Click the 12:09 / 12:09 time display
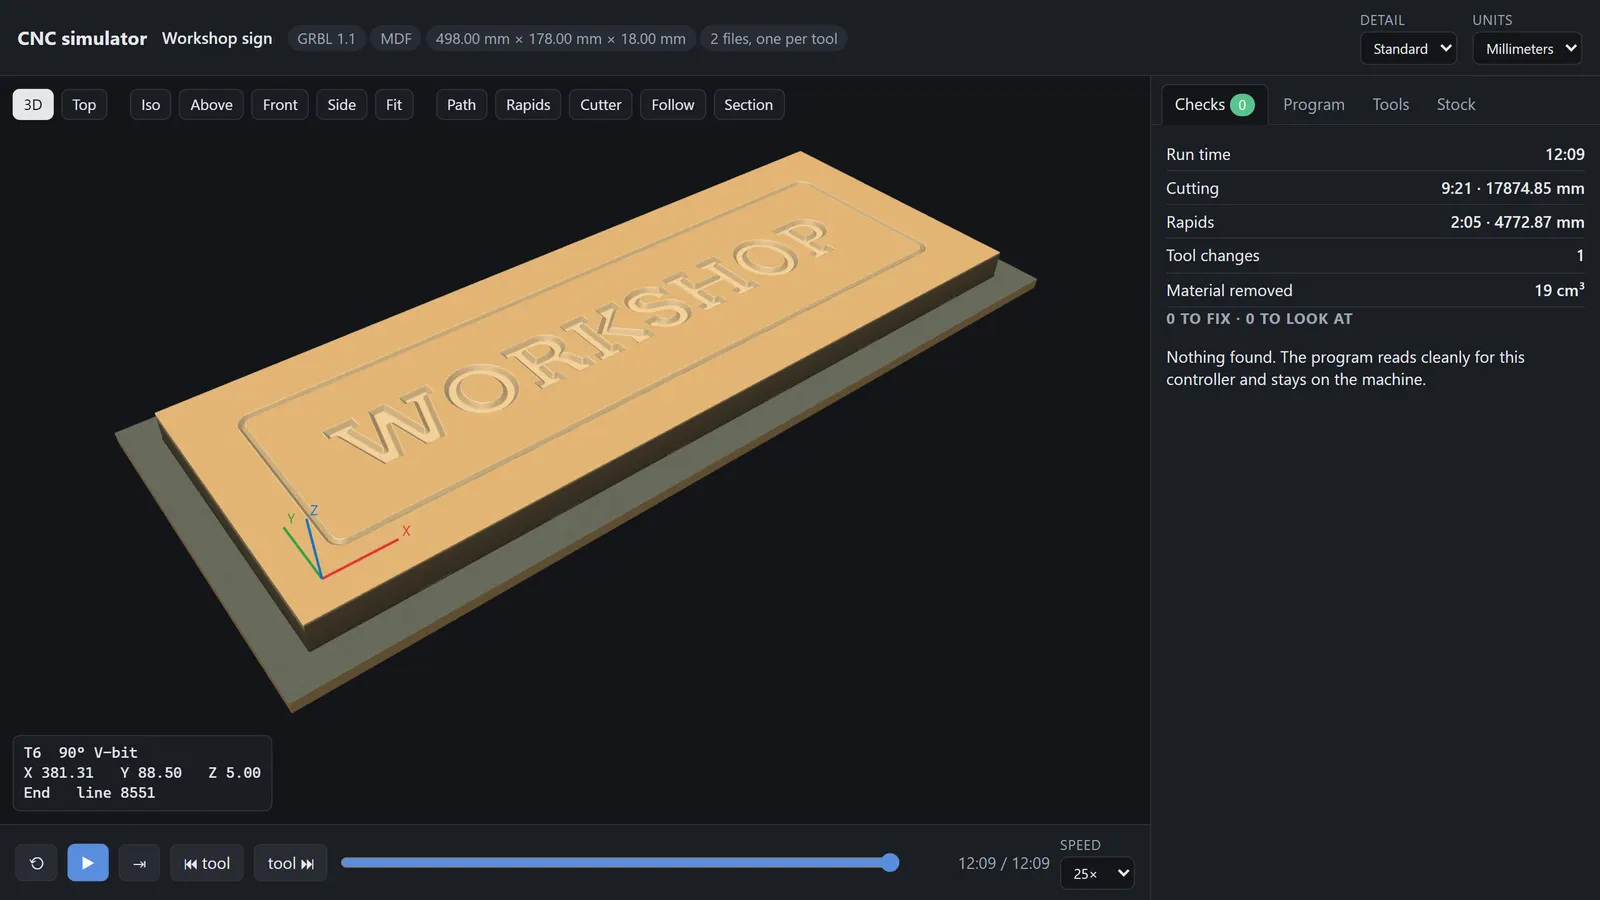The image size is (1600, 900). coord(1004,863)
